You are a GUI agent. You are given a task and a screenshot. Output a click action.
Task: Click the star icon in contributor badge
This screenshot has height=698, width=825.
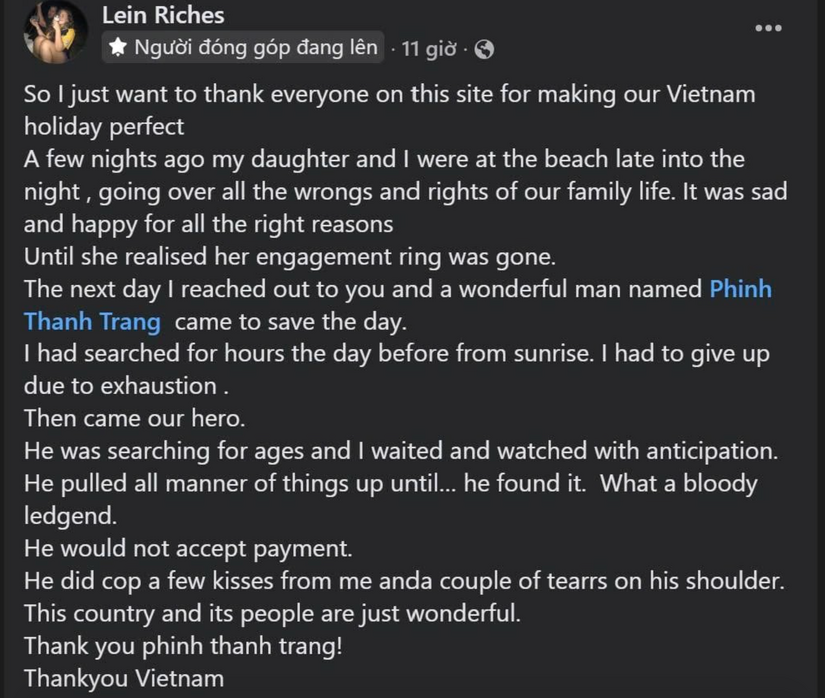[x=118, y=47]
